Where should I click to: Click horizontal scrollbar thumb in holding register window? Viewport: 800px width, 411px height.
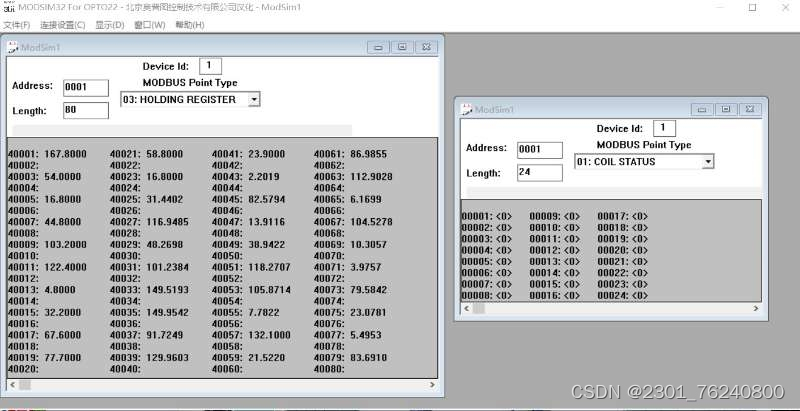point(24,384)
